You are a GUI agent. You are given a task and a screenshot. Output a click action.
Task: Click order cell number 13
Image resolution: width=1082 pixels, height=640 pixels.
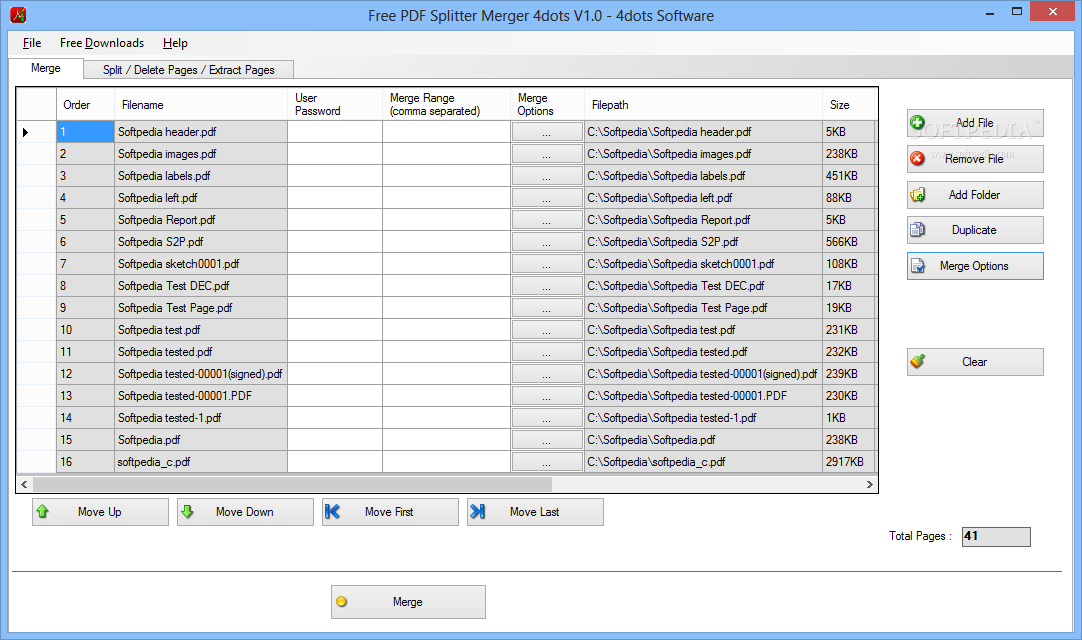point(86,396)
